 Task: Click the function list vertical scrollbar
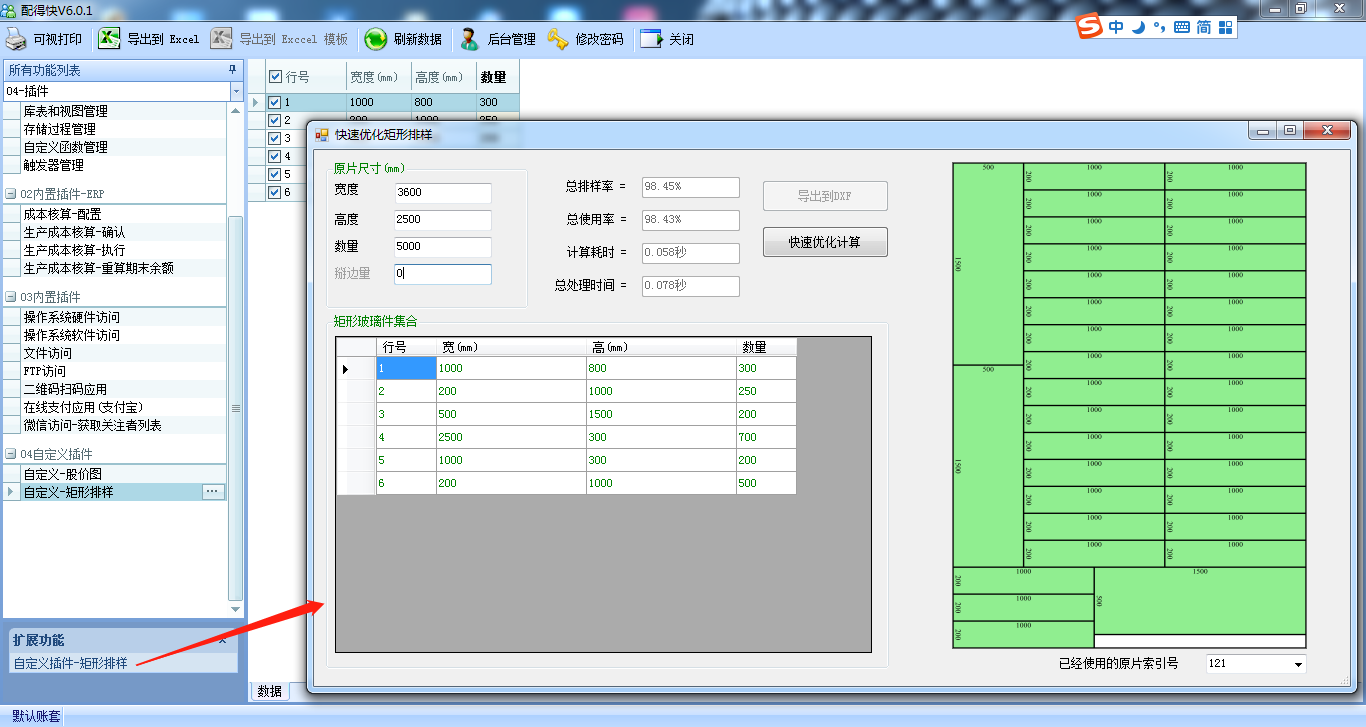click(236, 408)
